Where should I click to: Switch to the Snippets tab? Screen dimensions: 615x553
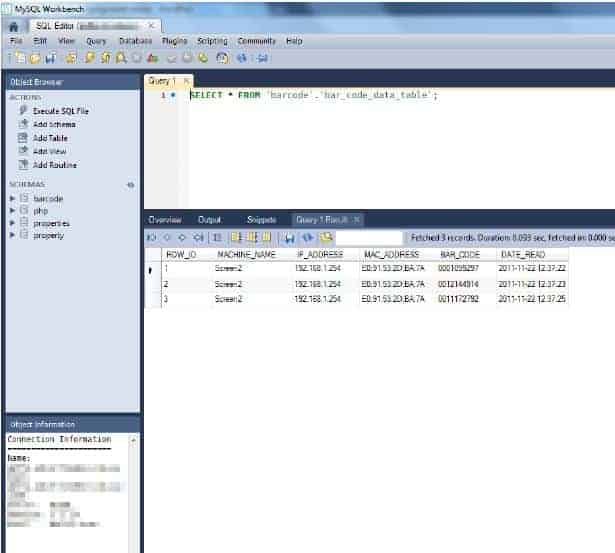pos(261,219)
